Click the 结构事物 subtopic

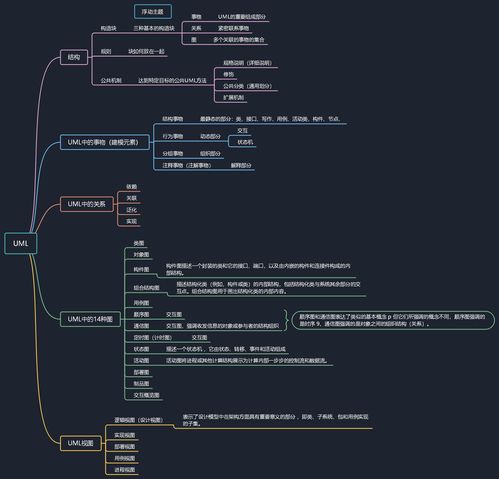click(173, 119)
